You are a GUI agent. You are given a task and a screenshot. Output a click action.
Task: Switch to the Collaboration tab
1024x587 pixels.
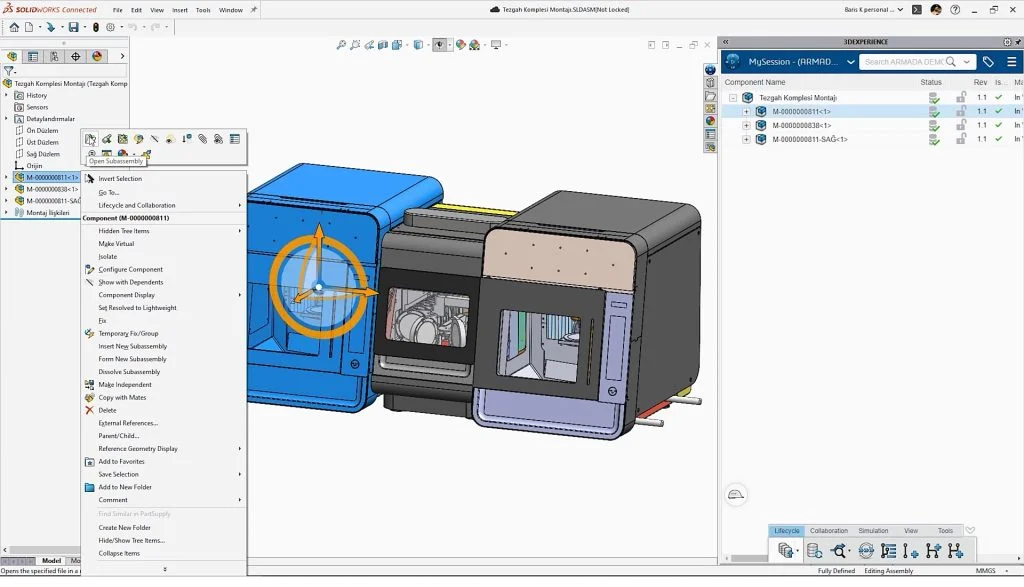tap(828, 531)
